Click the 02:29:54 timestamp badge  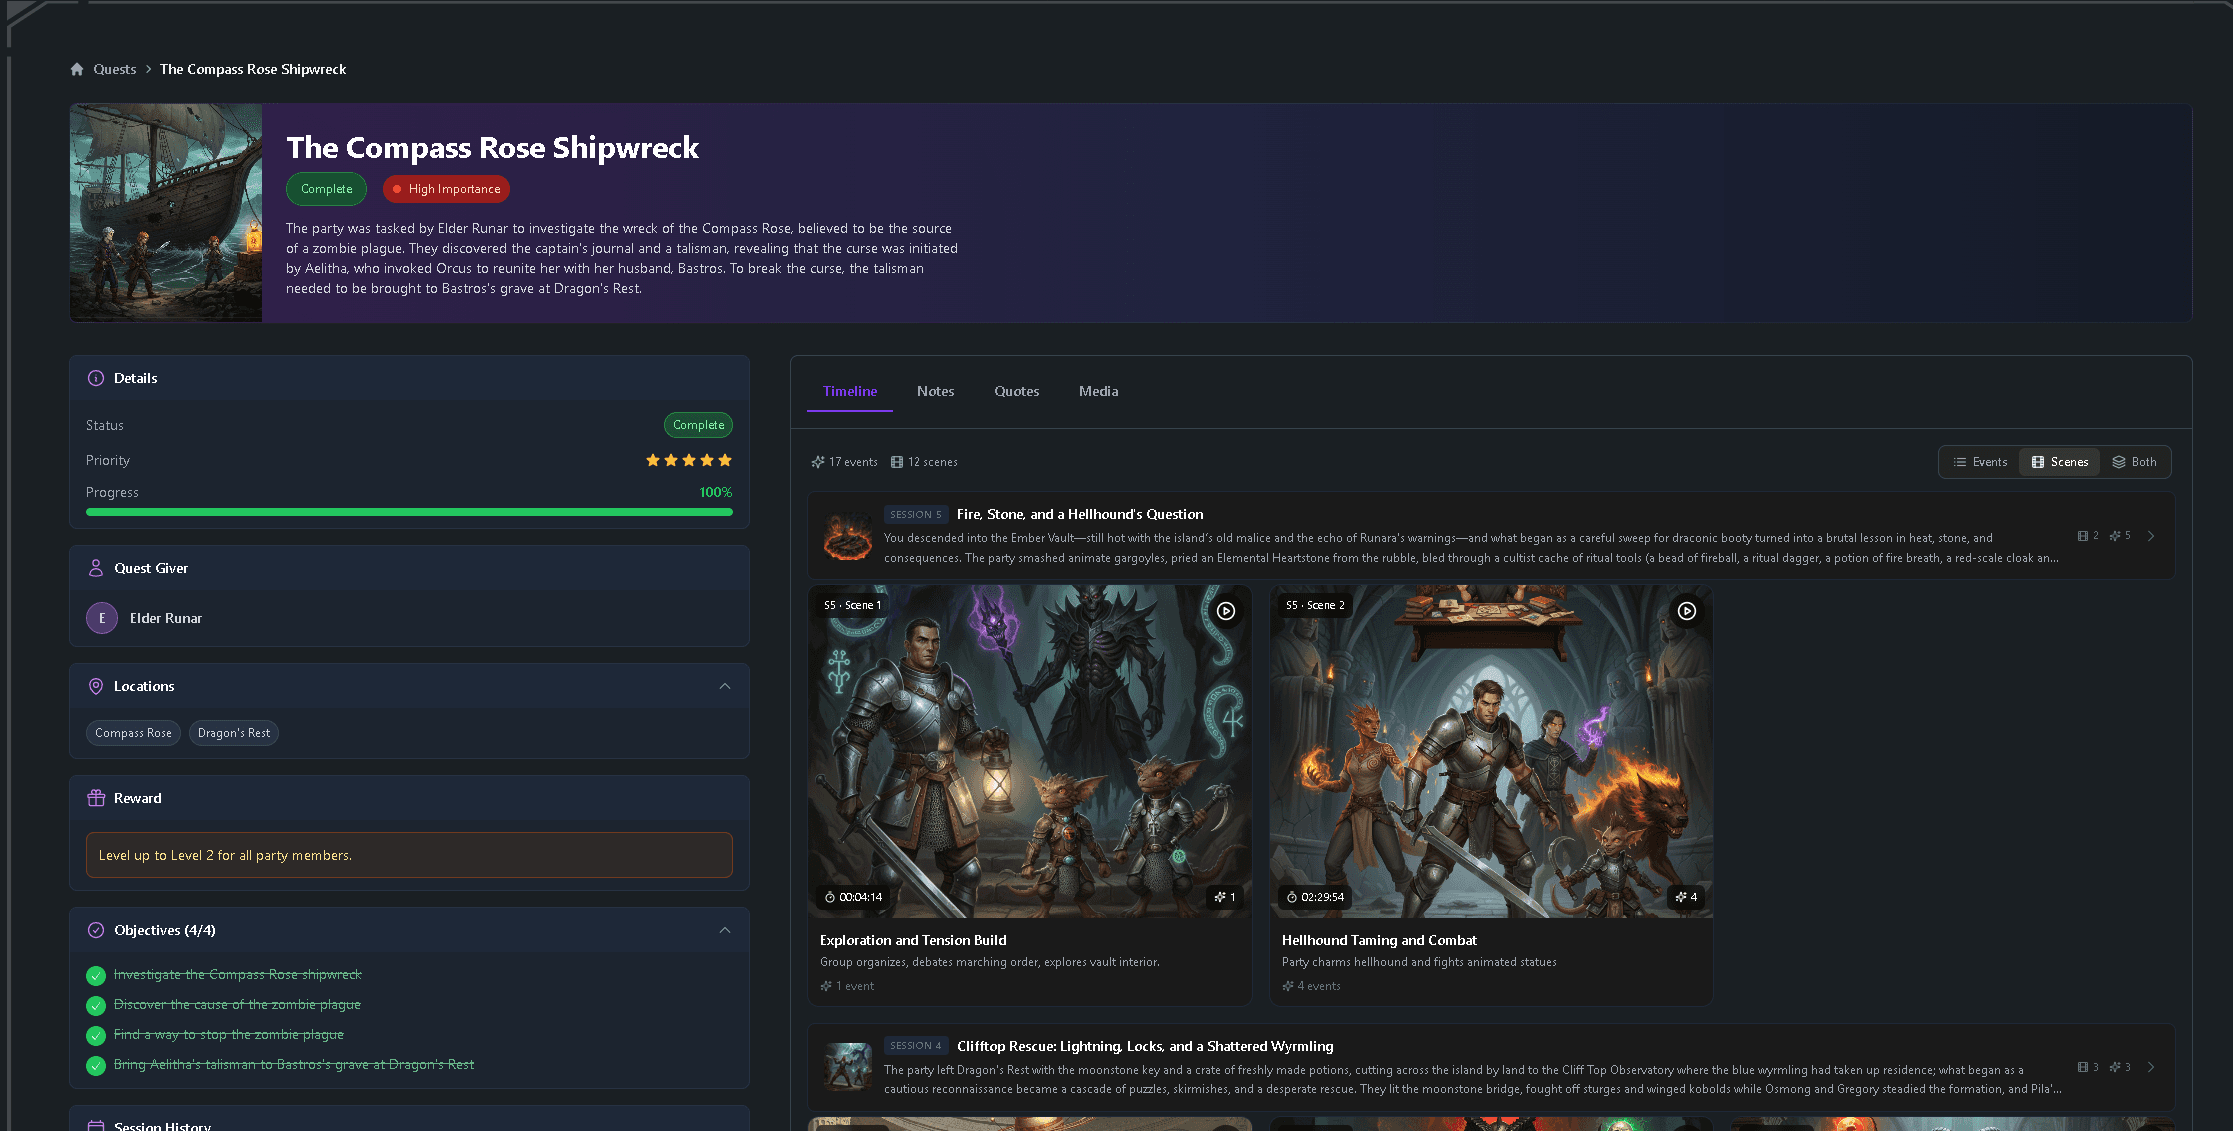tap(1315, 897)
